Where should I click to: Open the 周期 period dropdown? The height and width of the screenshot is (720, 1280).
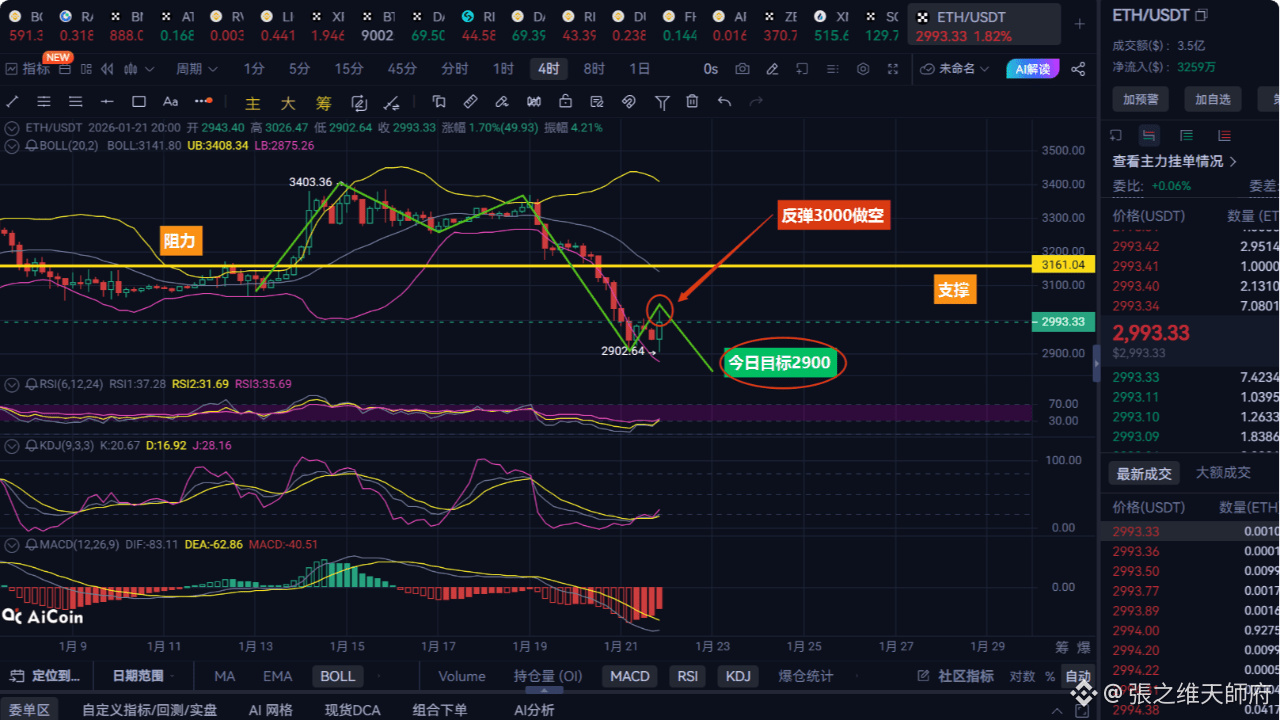196,69
